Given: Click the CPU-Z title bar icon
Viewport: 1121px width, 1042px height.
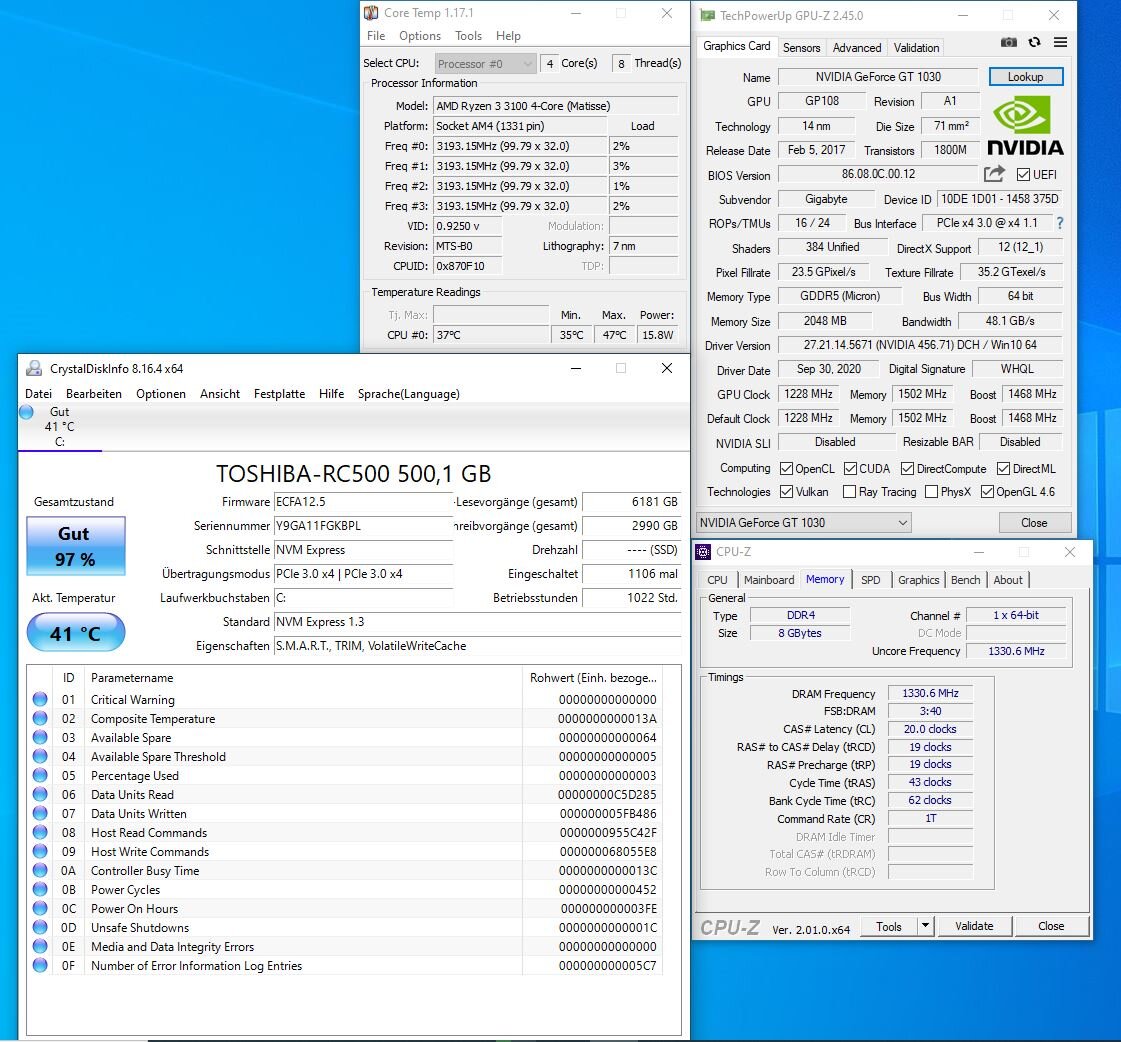Looking at the screenshot, I should coord(703,551).
